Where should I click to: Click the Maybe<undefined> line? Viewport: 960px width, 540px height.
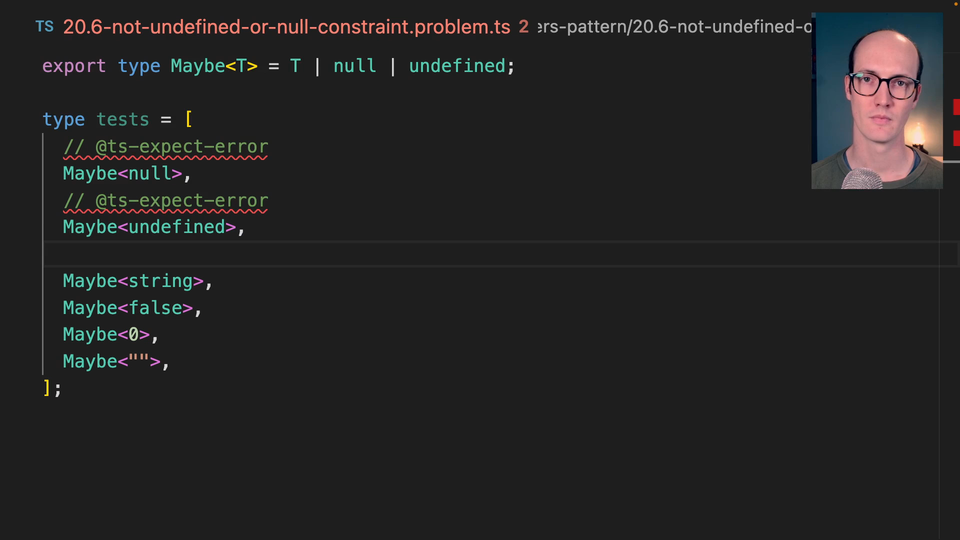[x=153, y=228]
